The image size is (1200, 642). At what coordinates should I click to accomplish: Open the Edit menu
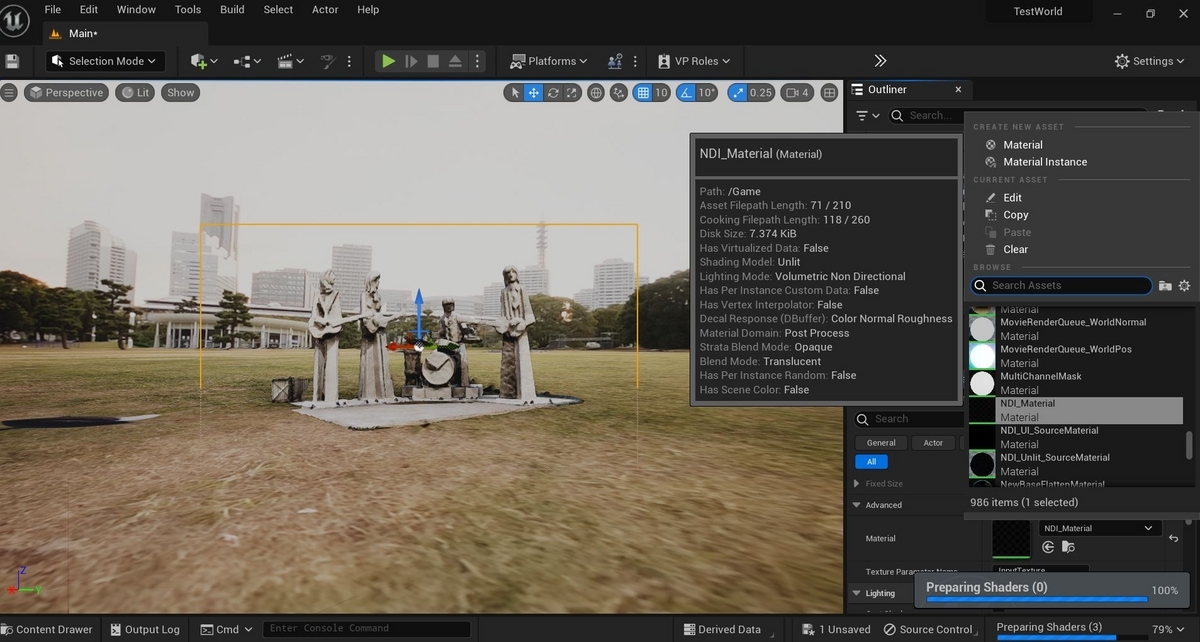click(x=89, y=9)
